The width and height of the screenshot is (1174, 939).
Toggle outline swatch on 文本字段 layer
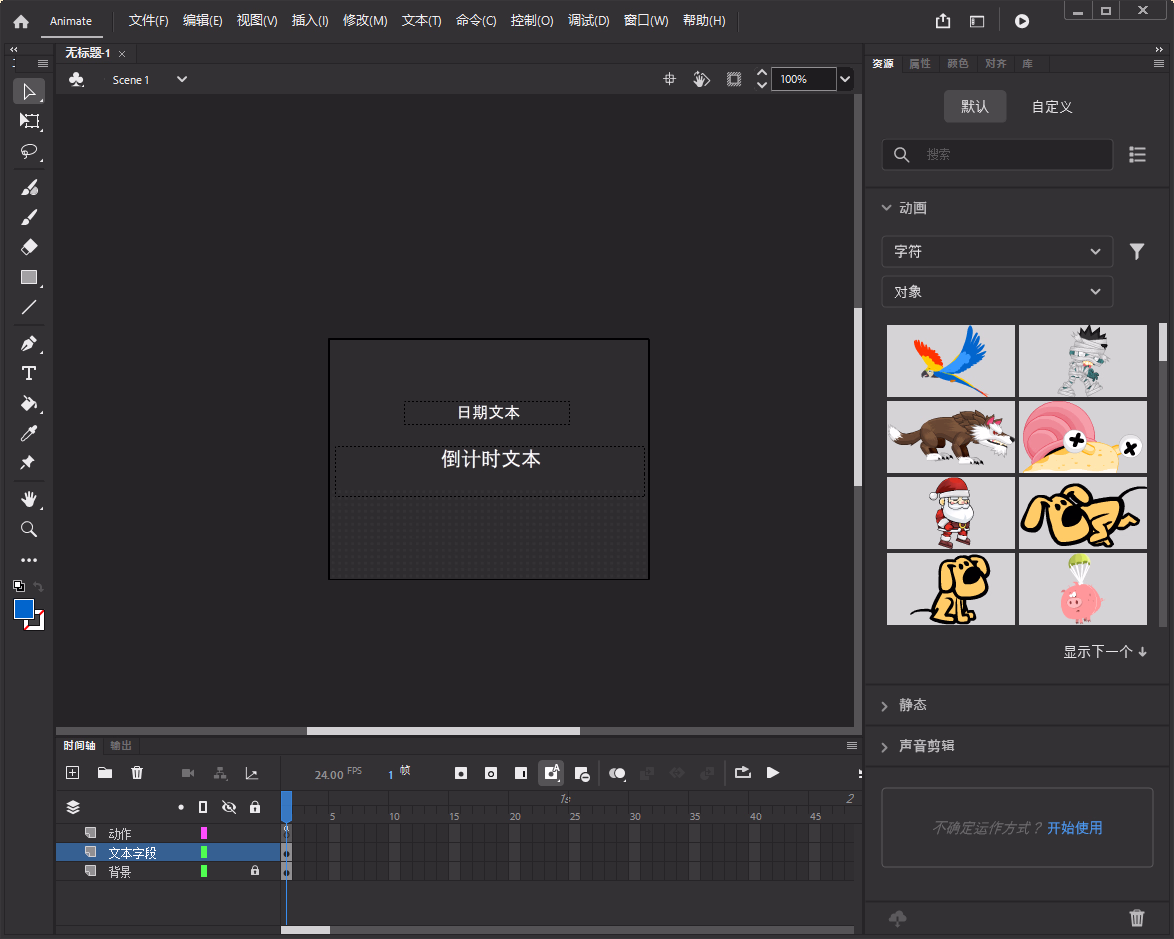click(204, 852)
